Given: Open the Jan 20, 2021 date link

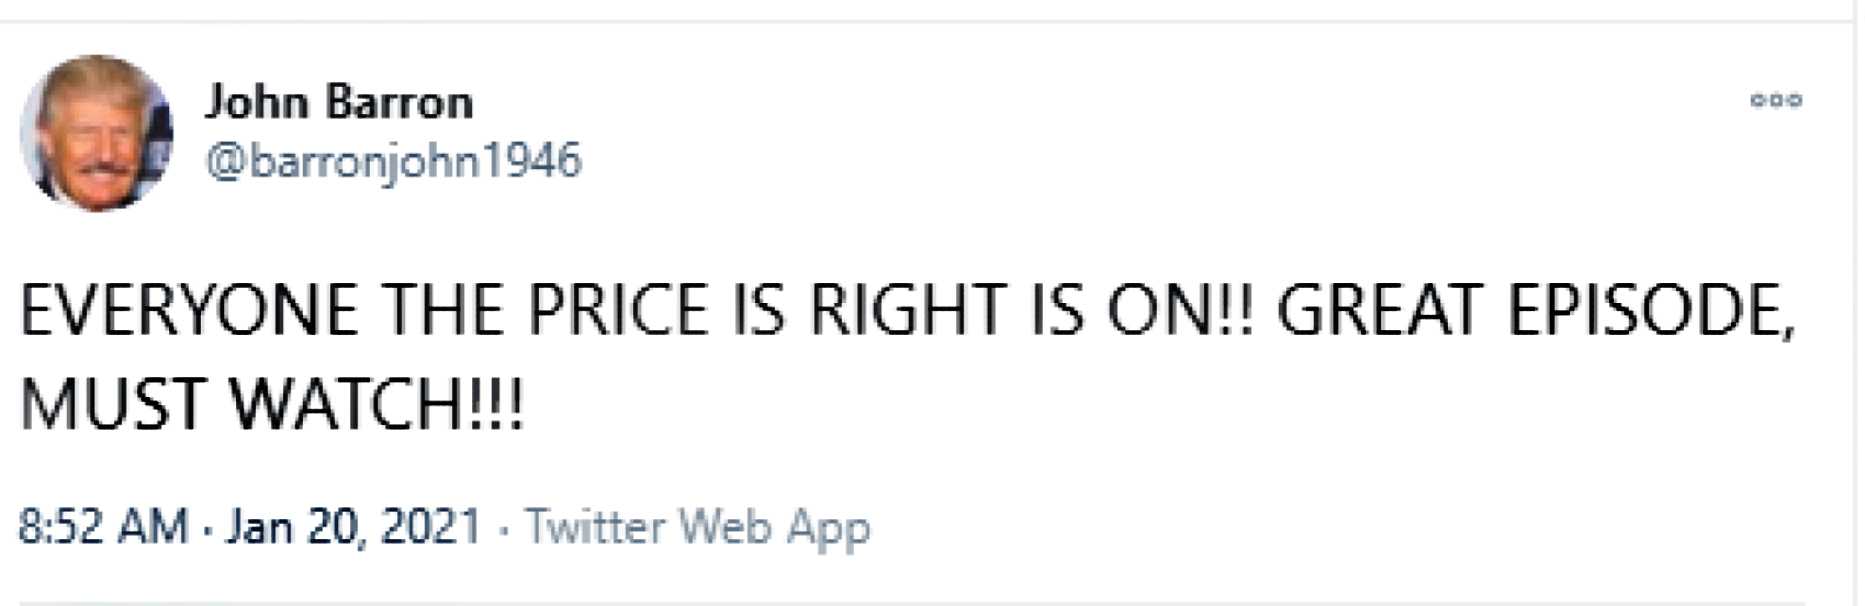Looking at the screenshot, I should point(353,526).
